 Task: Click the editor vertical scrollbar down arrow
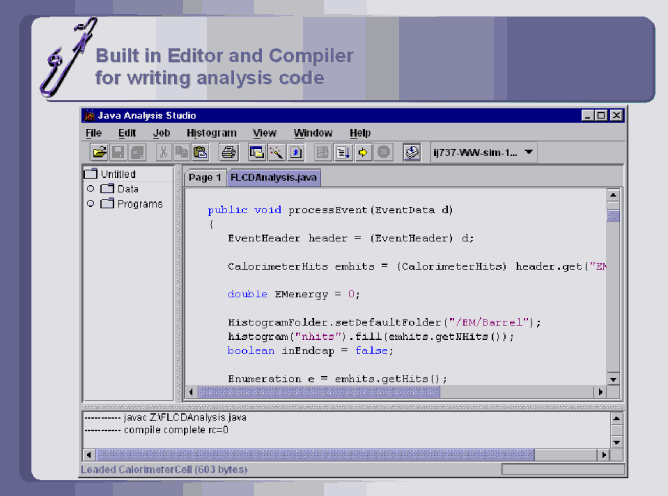click(x=613, y=379)
